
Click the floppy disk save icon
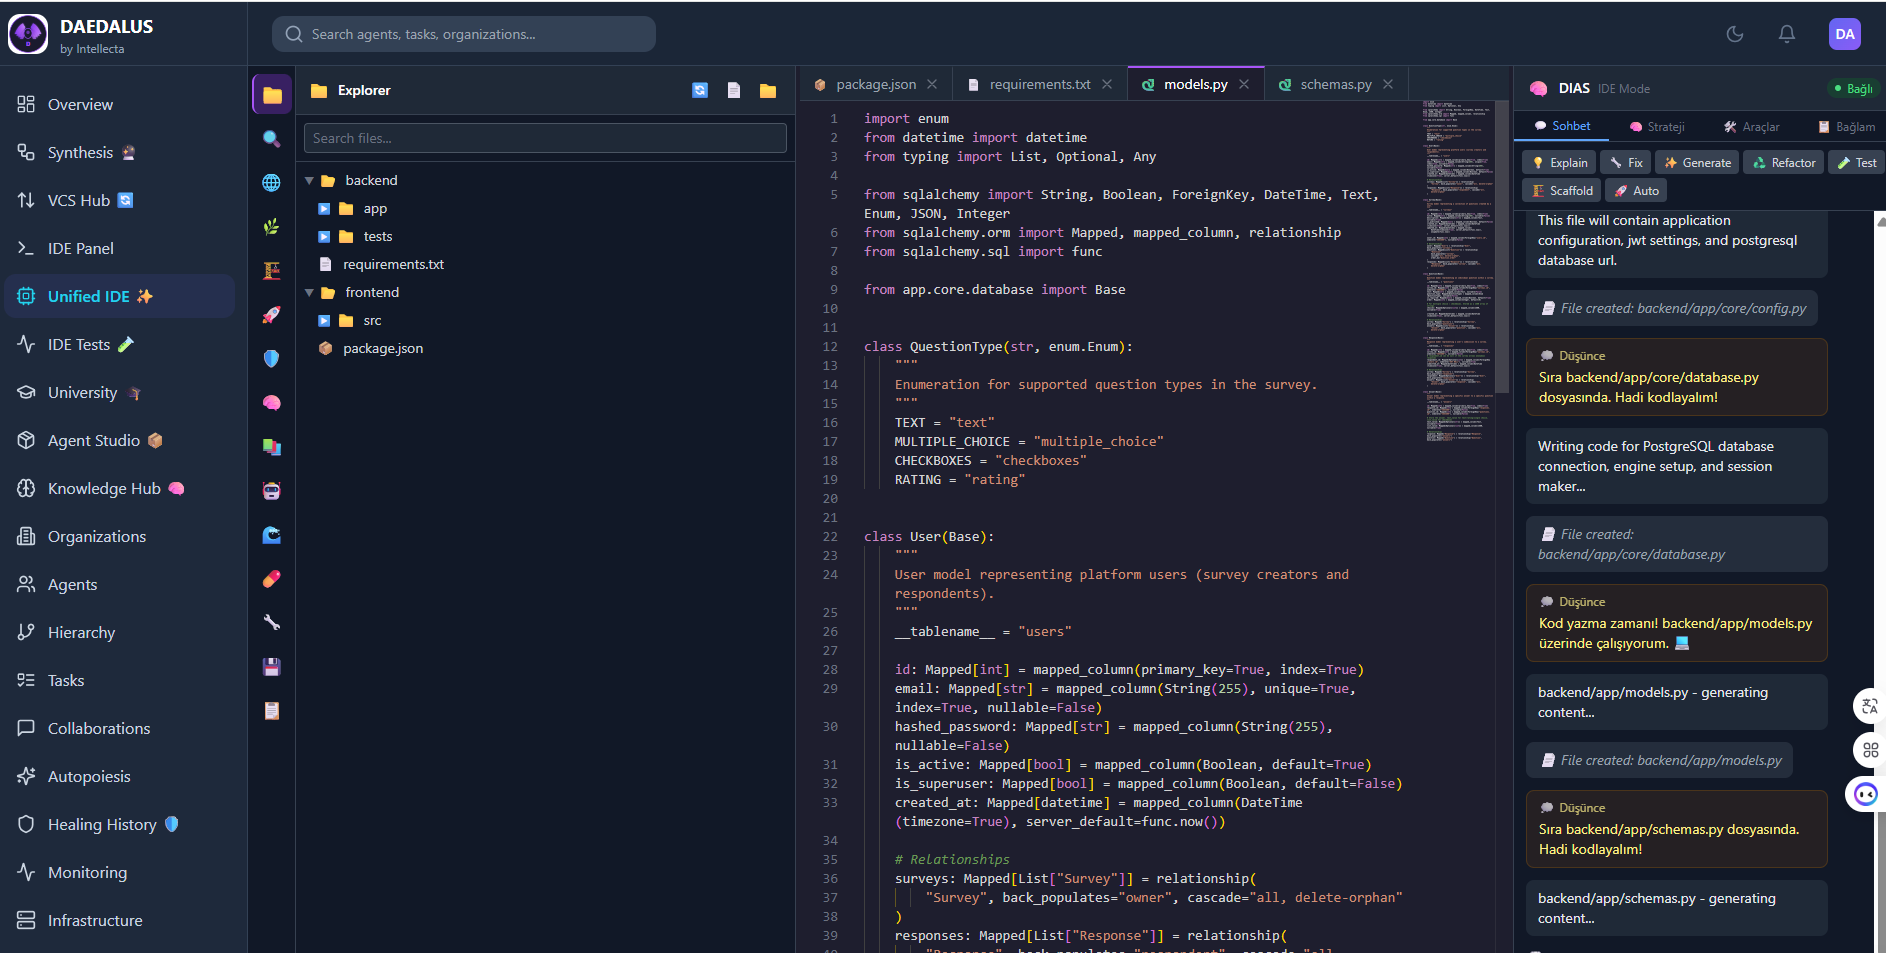click(272, 667)
